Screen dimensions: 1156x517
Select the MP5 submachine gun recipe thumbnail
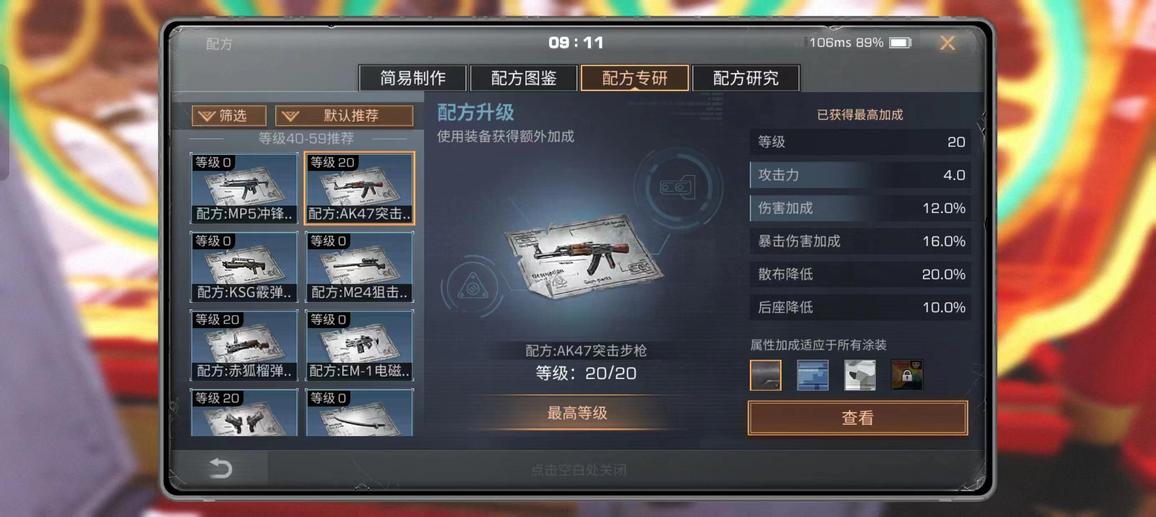(244, 188)
